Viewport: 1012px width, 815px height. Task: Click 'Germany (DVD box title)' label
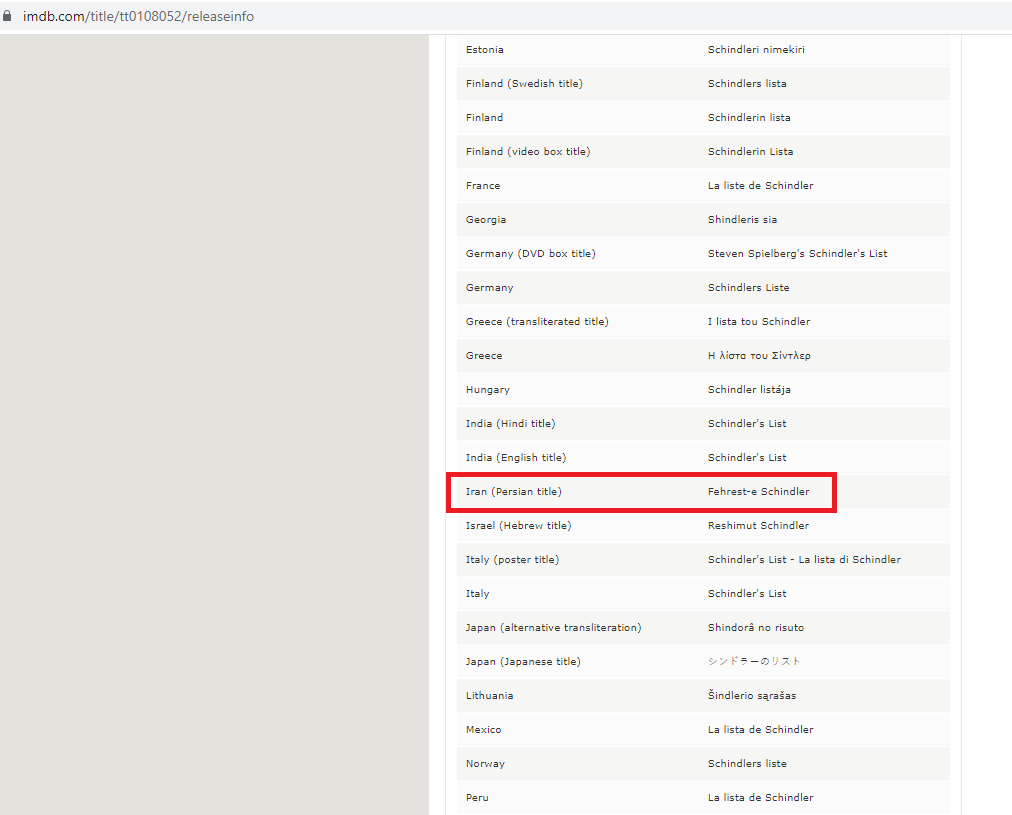click(x=531, y=254)
